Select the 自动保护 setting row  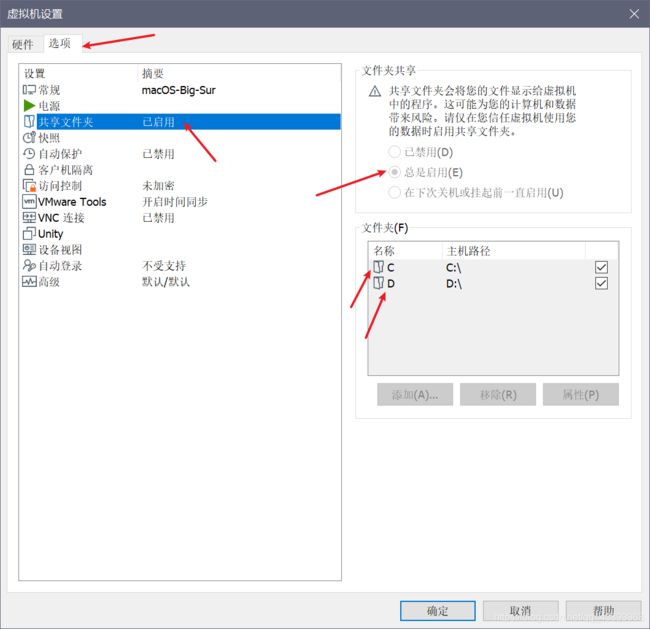[x=181, y=153]
